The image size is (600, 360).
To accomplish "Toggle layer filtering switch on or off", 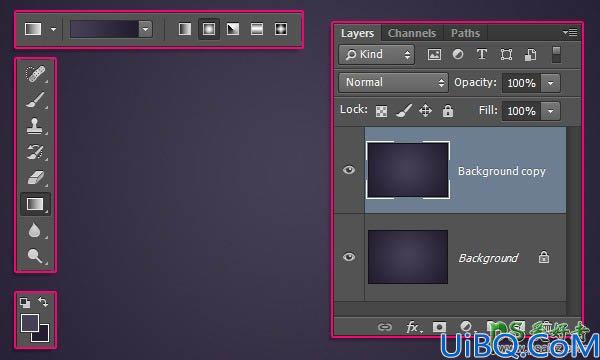I will click(x=556, y=55).
